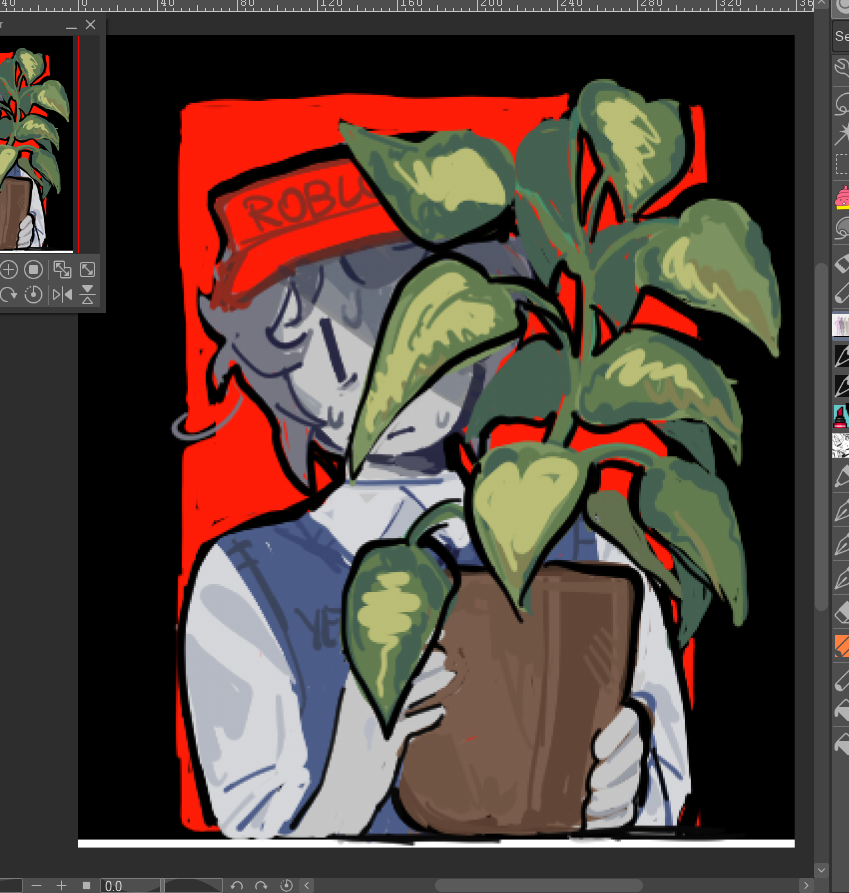Image resolution: width=849 pixels, height=893 pixels.
Task: Zoom in with the bottom bar plus
Action: pos(61,886)
